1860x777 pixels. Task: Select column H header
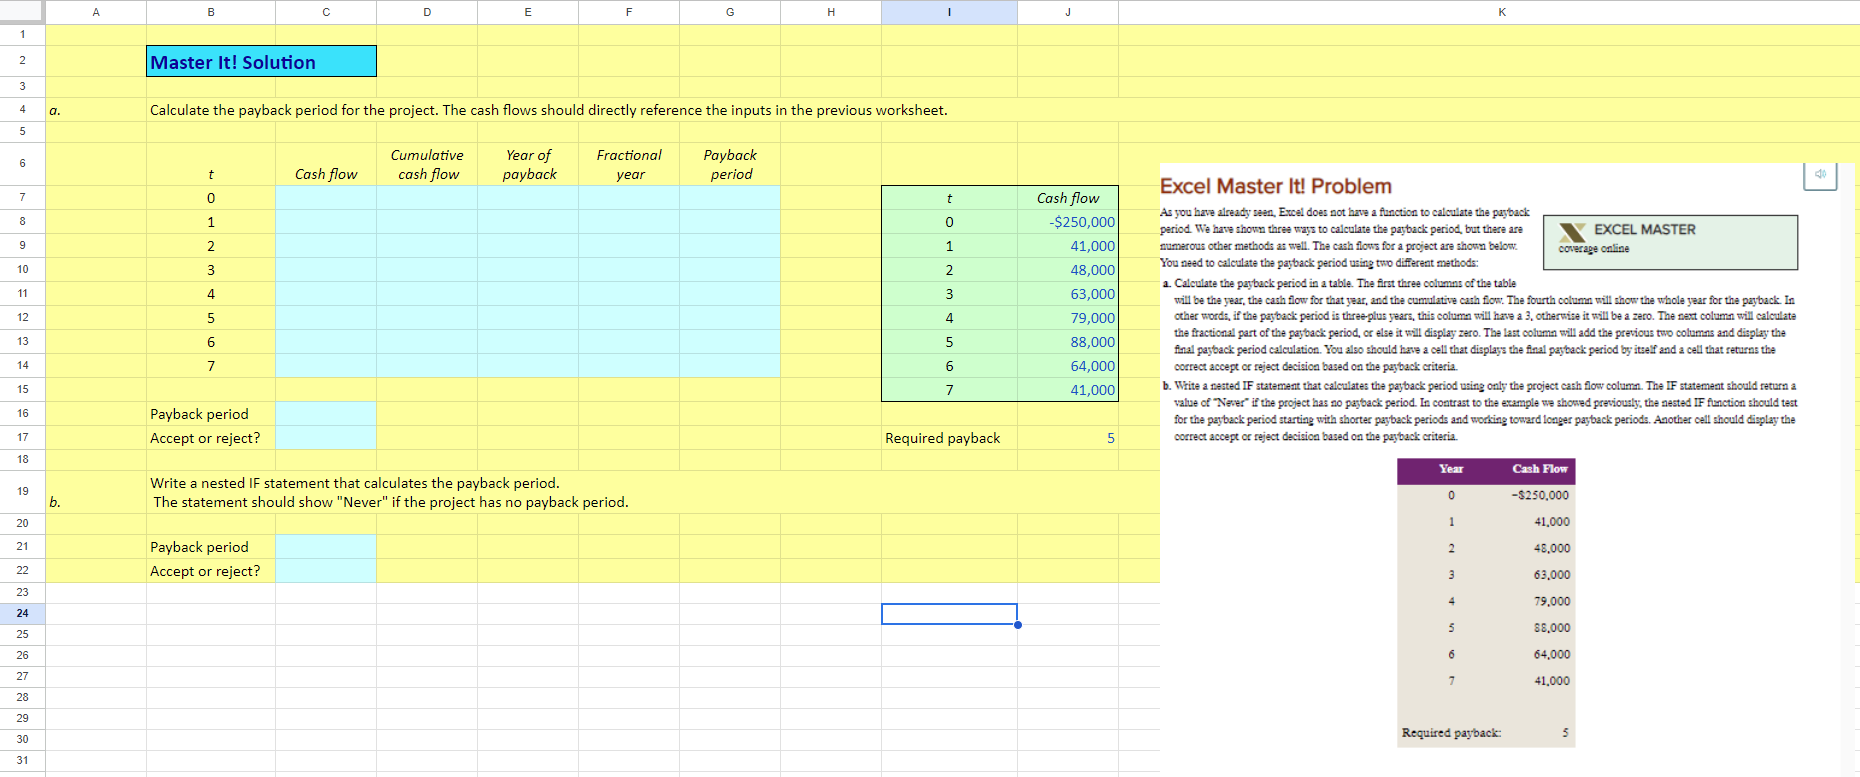(831, 12)
